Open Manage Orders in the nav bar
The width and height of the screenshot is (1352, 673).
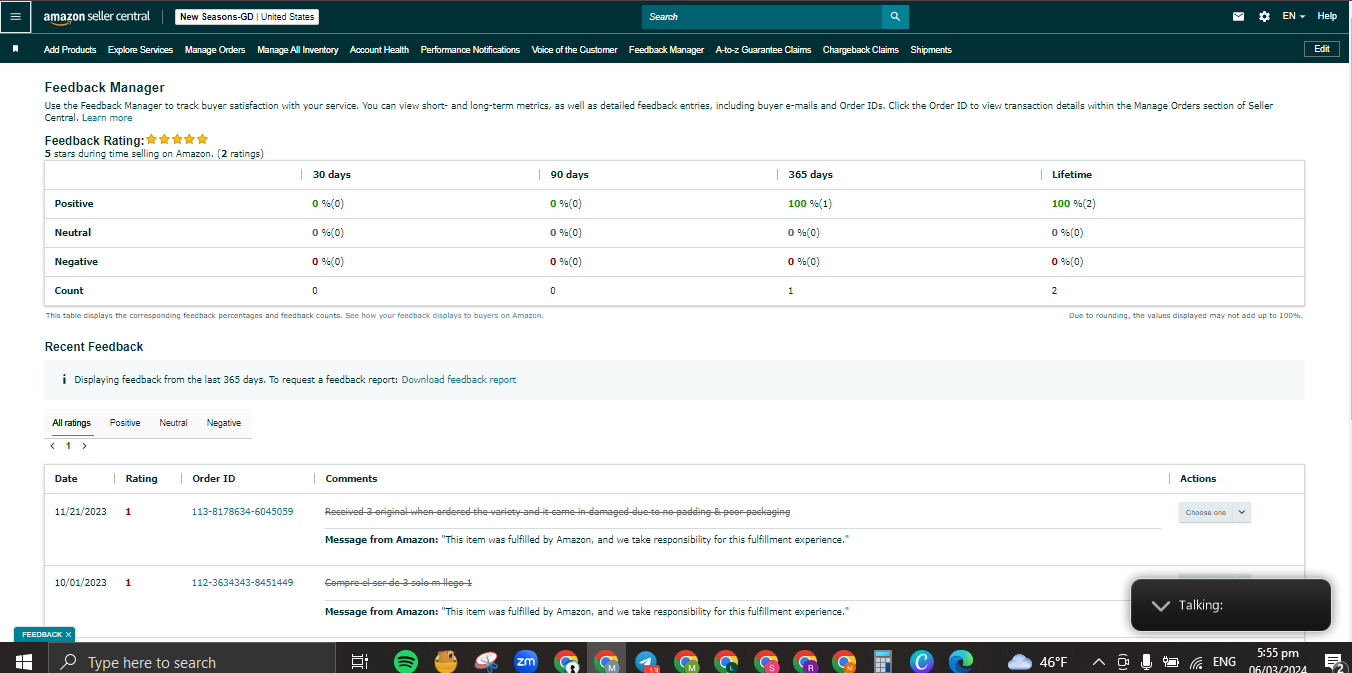(x=215, y=49)
